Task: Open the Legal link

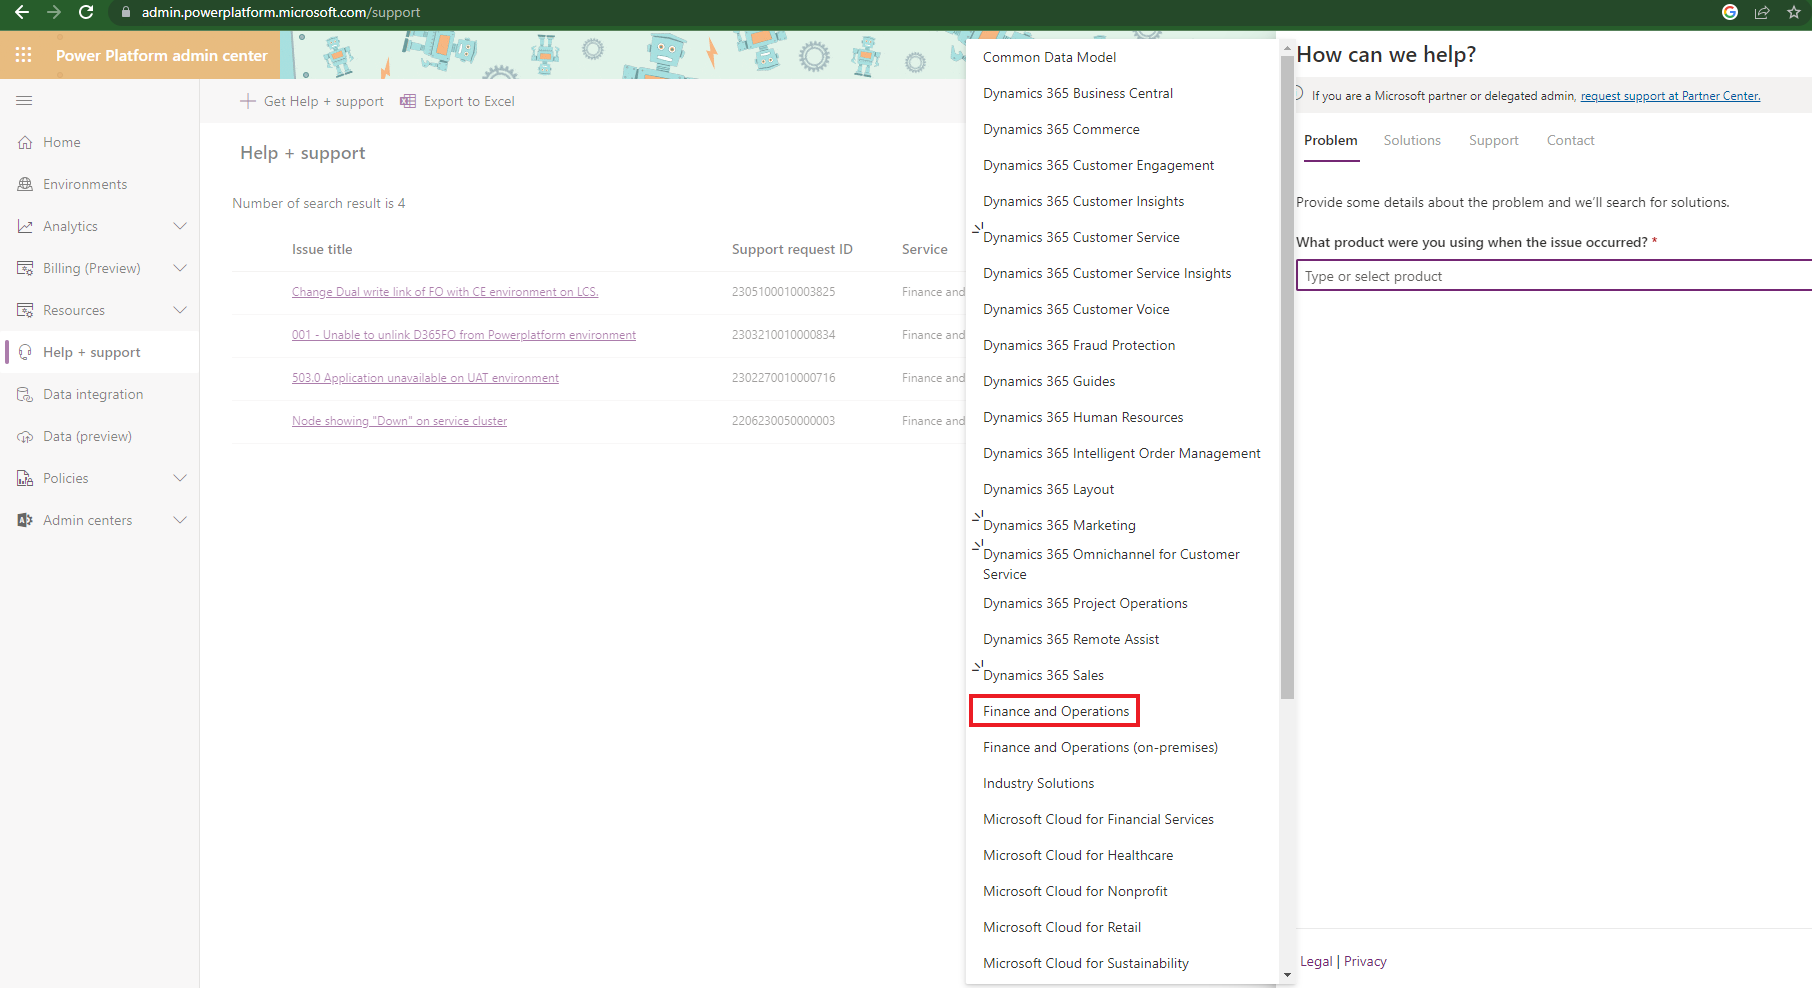Action: click(1316, 961)
